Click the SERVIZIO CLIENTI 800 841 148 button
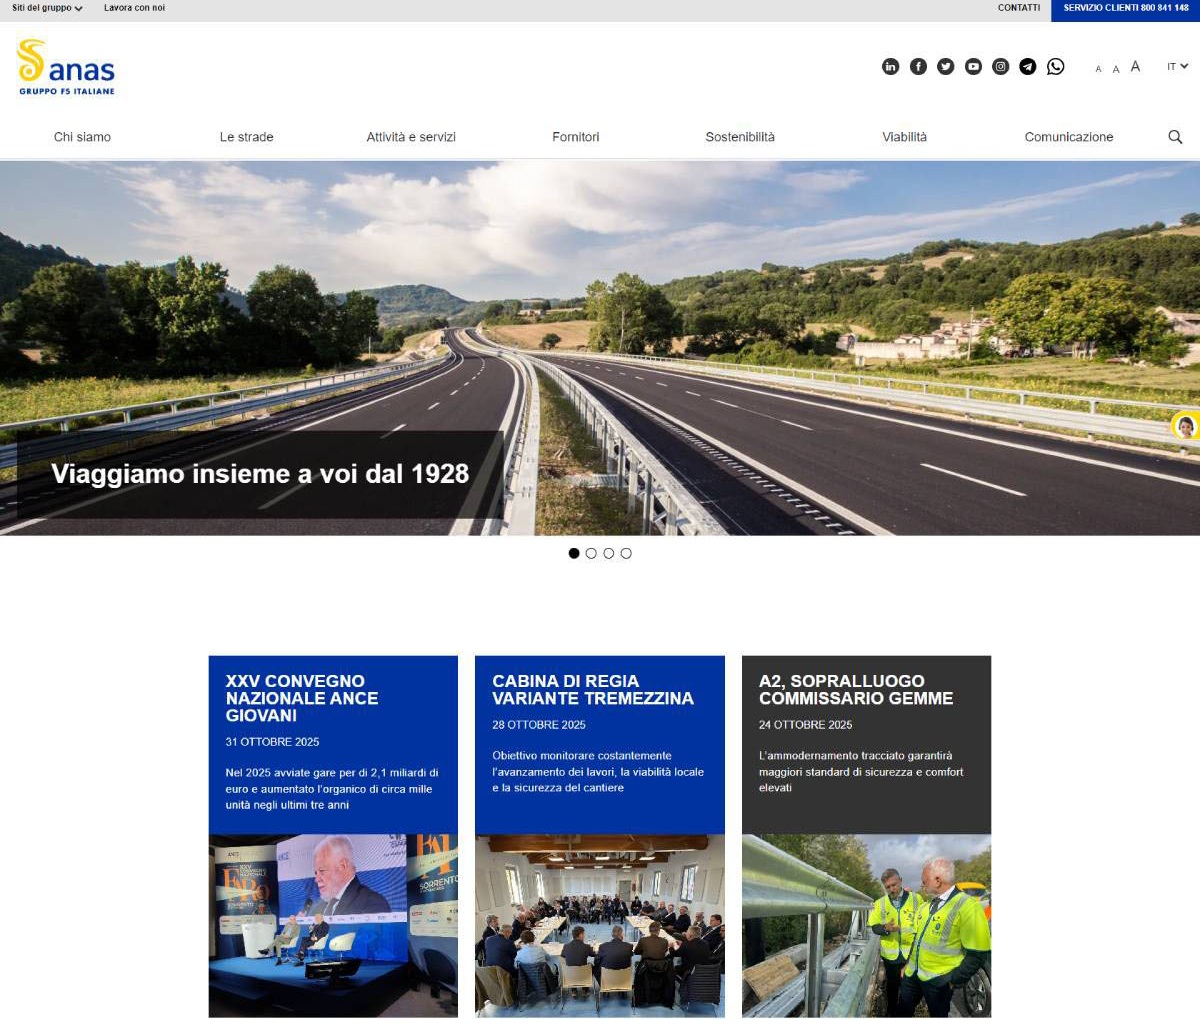 (x=1124, y=8)
